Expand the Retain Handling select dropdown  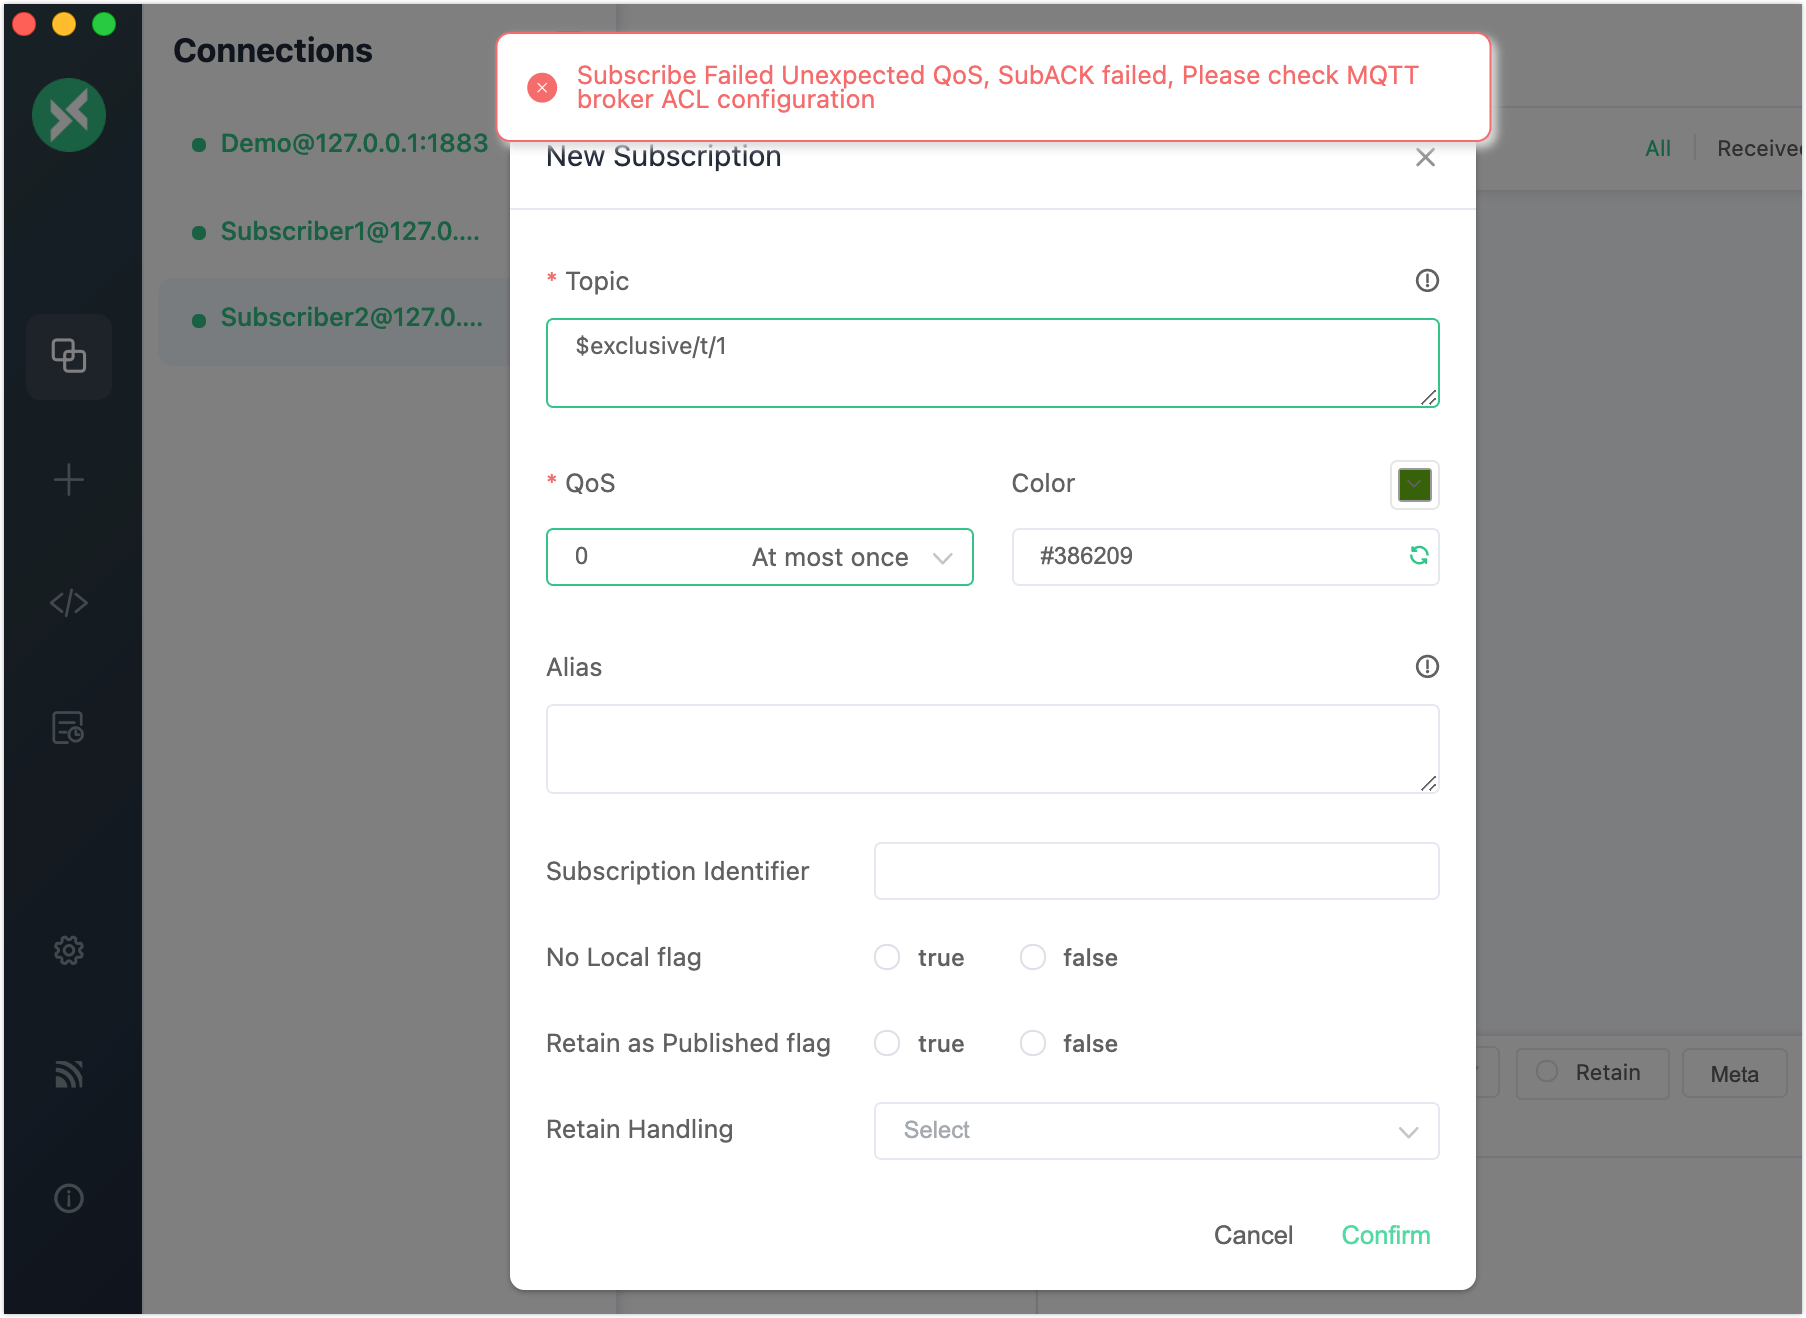(1156, 1131)
